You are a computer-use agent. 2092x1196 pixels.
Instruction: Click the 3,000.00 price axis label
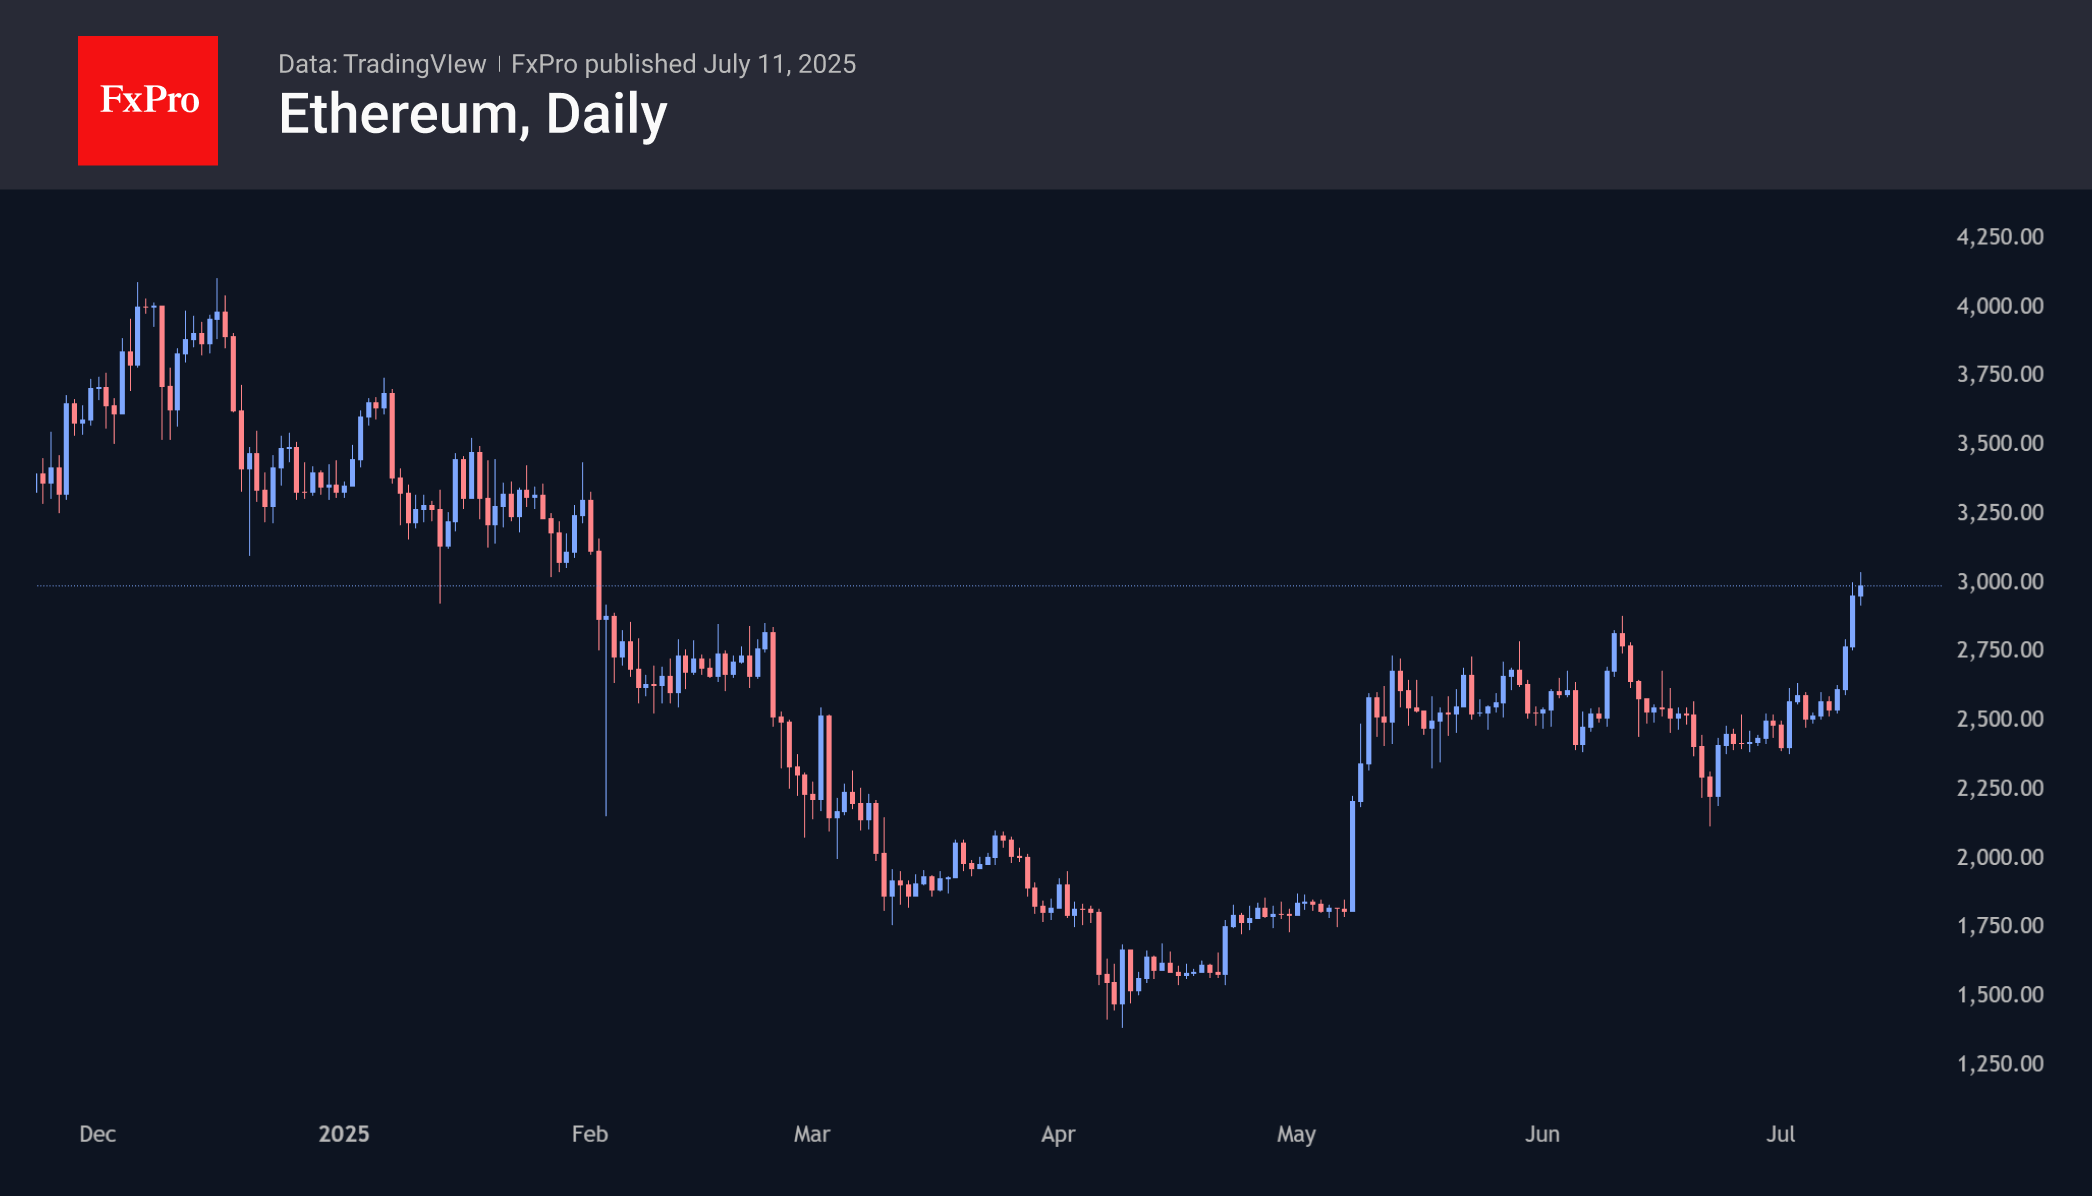[1999, 582]
